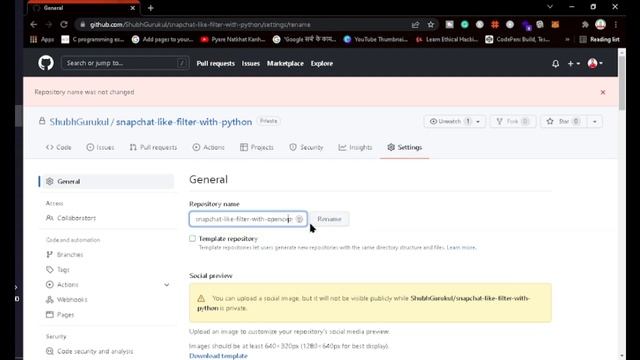Image resolution: width=640 pixels, height=360 pixels.
Task: Close the General browser tab
Action: pos(133,8)
